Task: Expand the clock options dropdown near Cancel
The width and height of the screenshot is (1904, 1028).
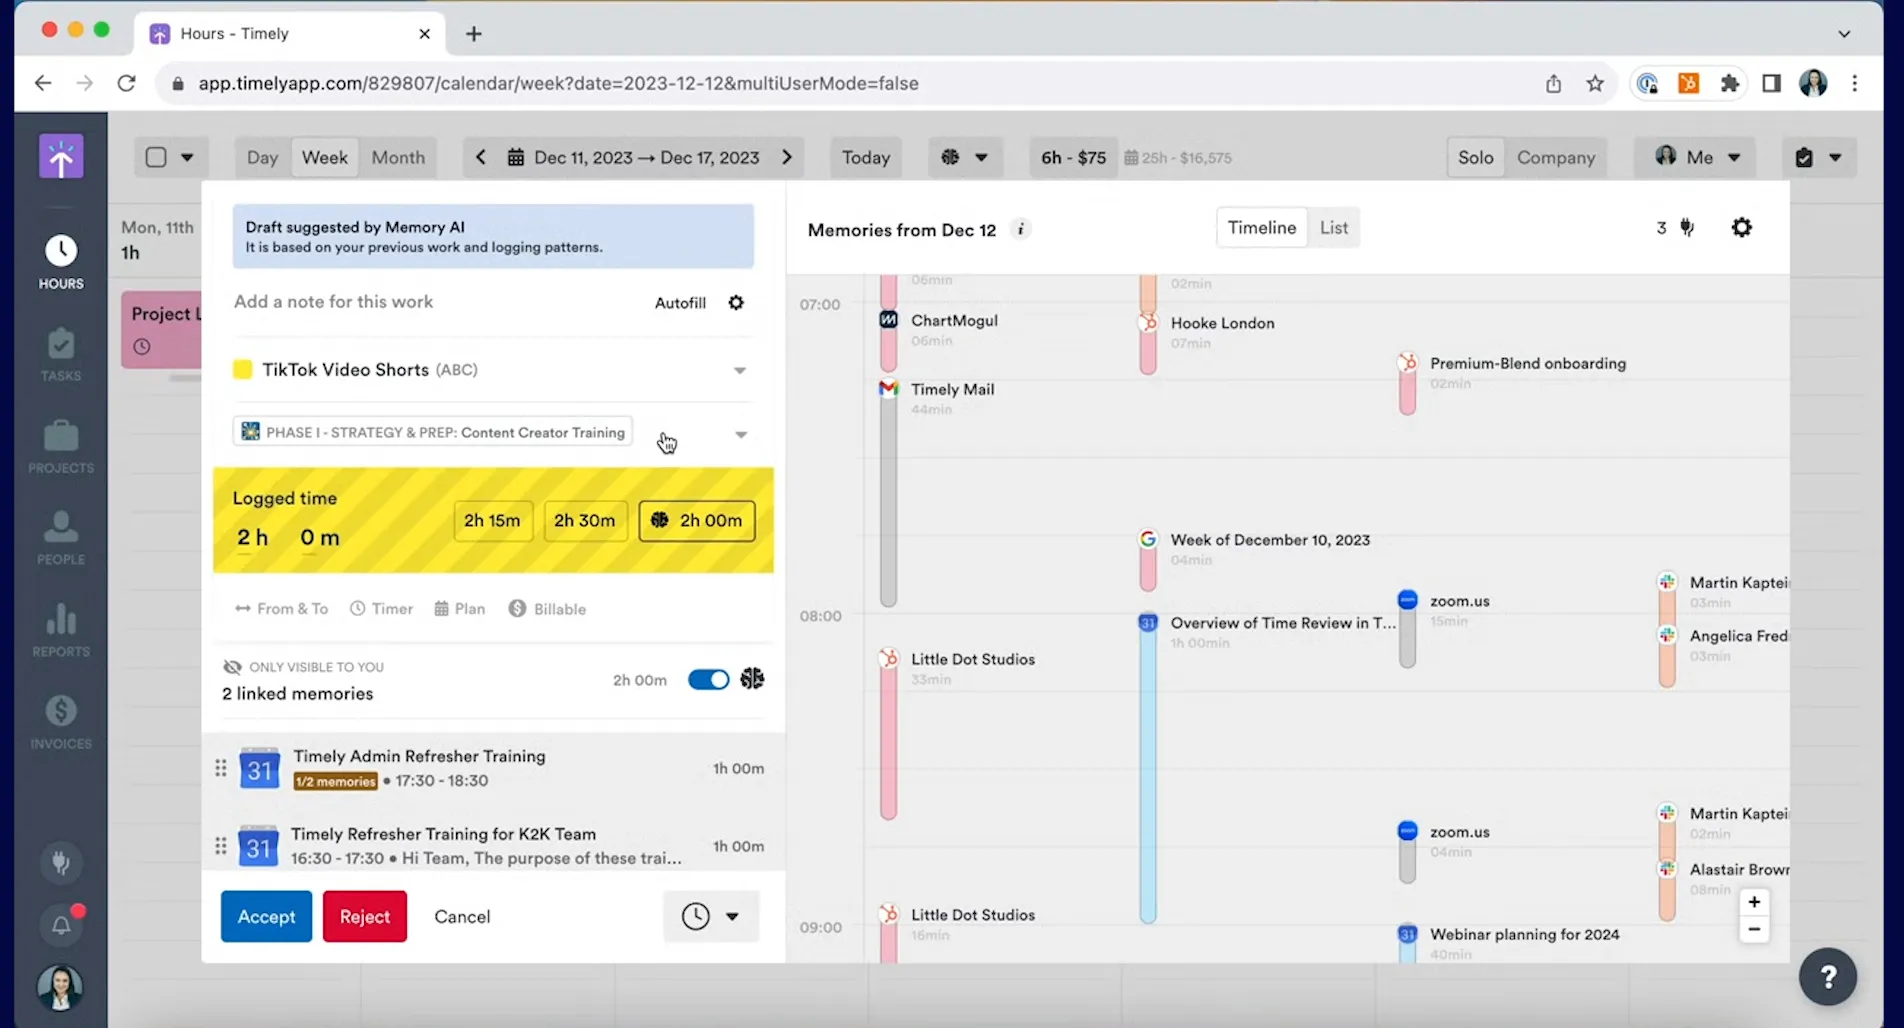Action: click(732, 917)
